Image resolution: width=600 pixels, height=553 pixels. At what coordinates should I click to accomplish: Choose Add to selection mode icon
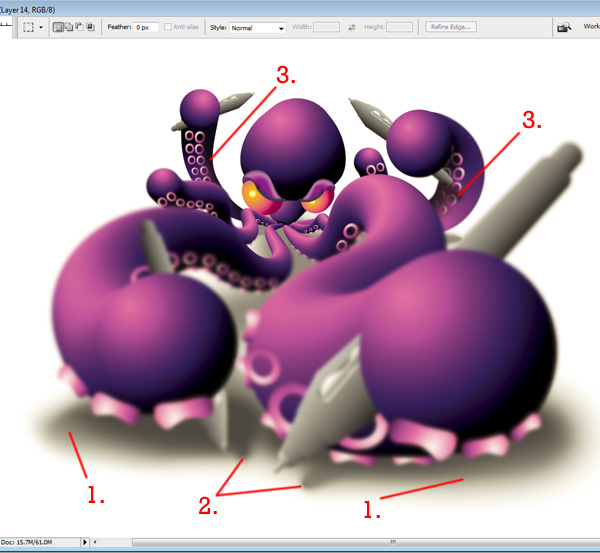69,27
